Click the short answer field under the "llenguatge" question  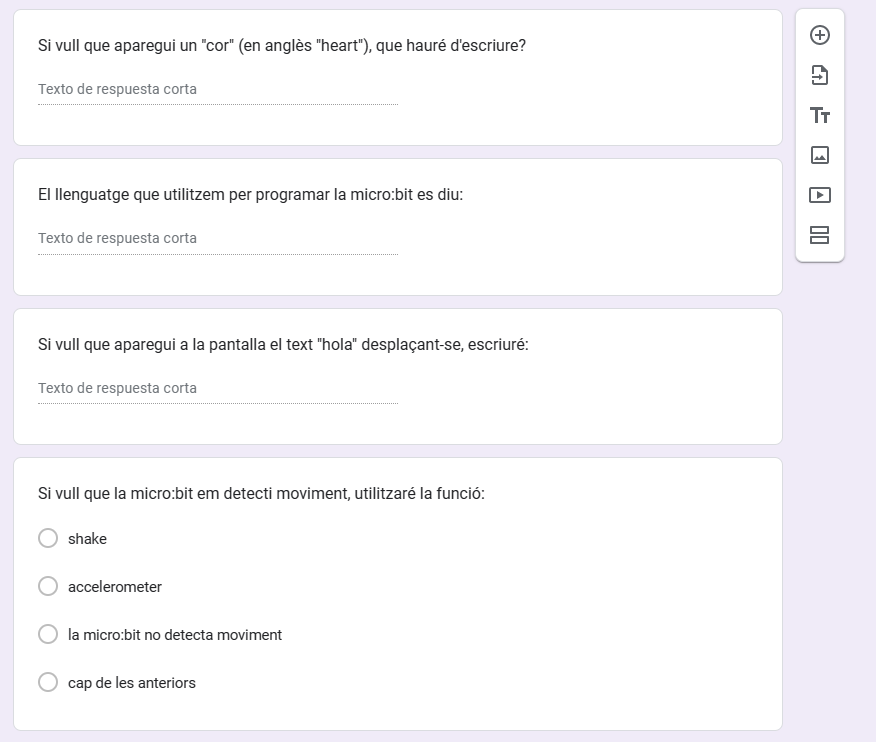[x=217, y=239]
